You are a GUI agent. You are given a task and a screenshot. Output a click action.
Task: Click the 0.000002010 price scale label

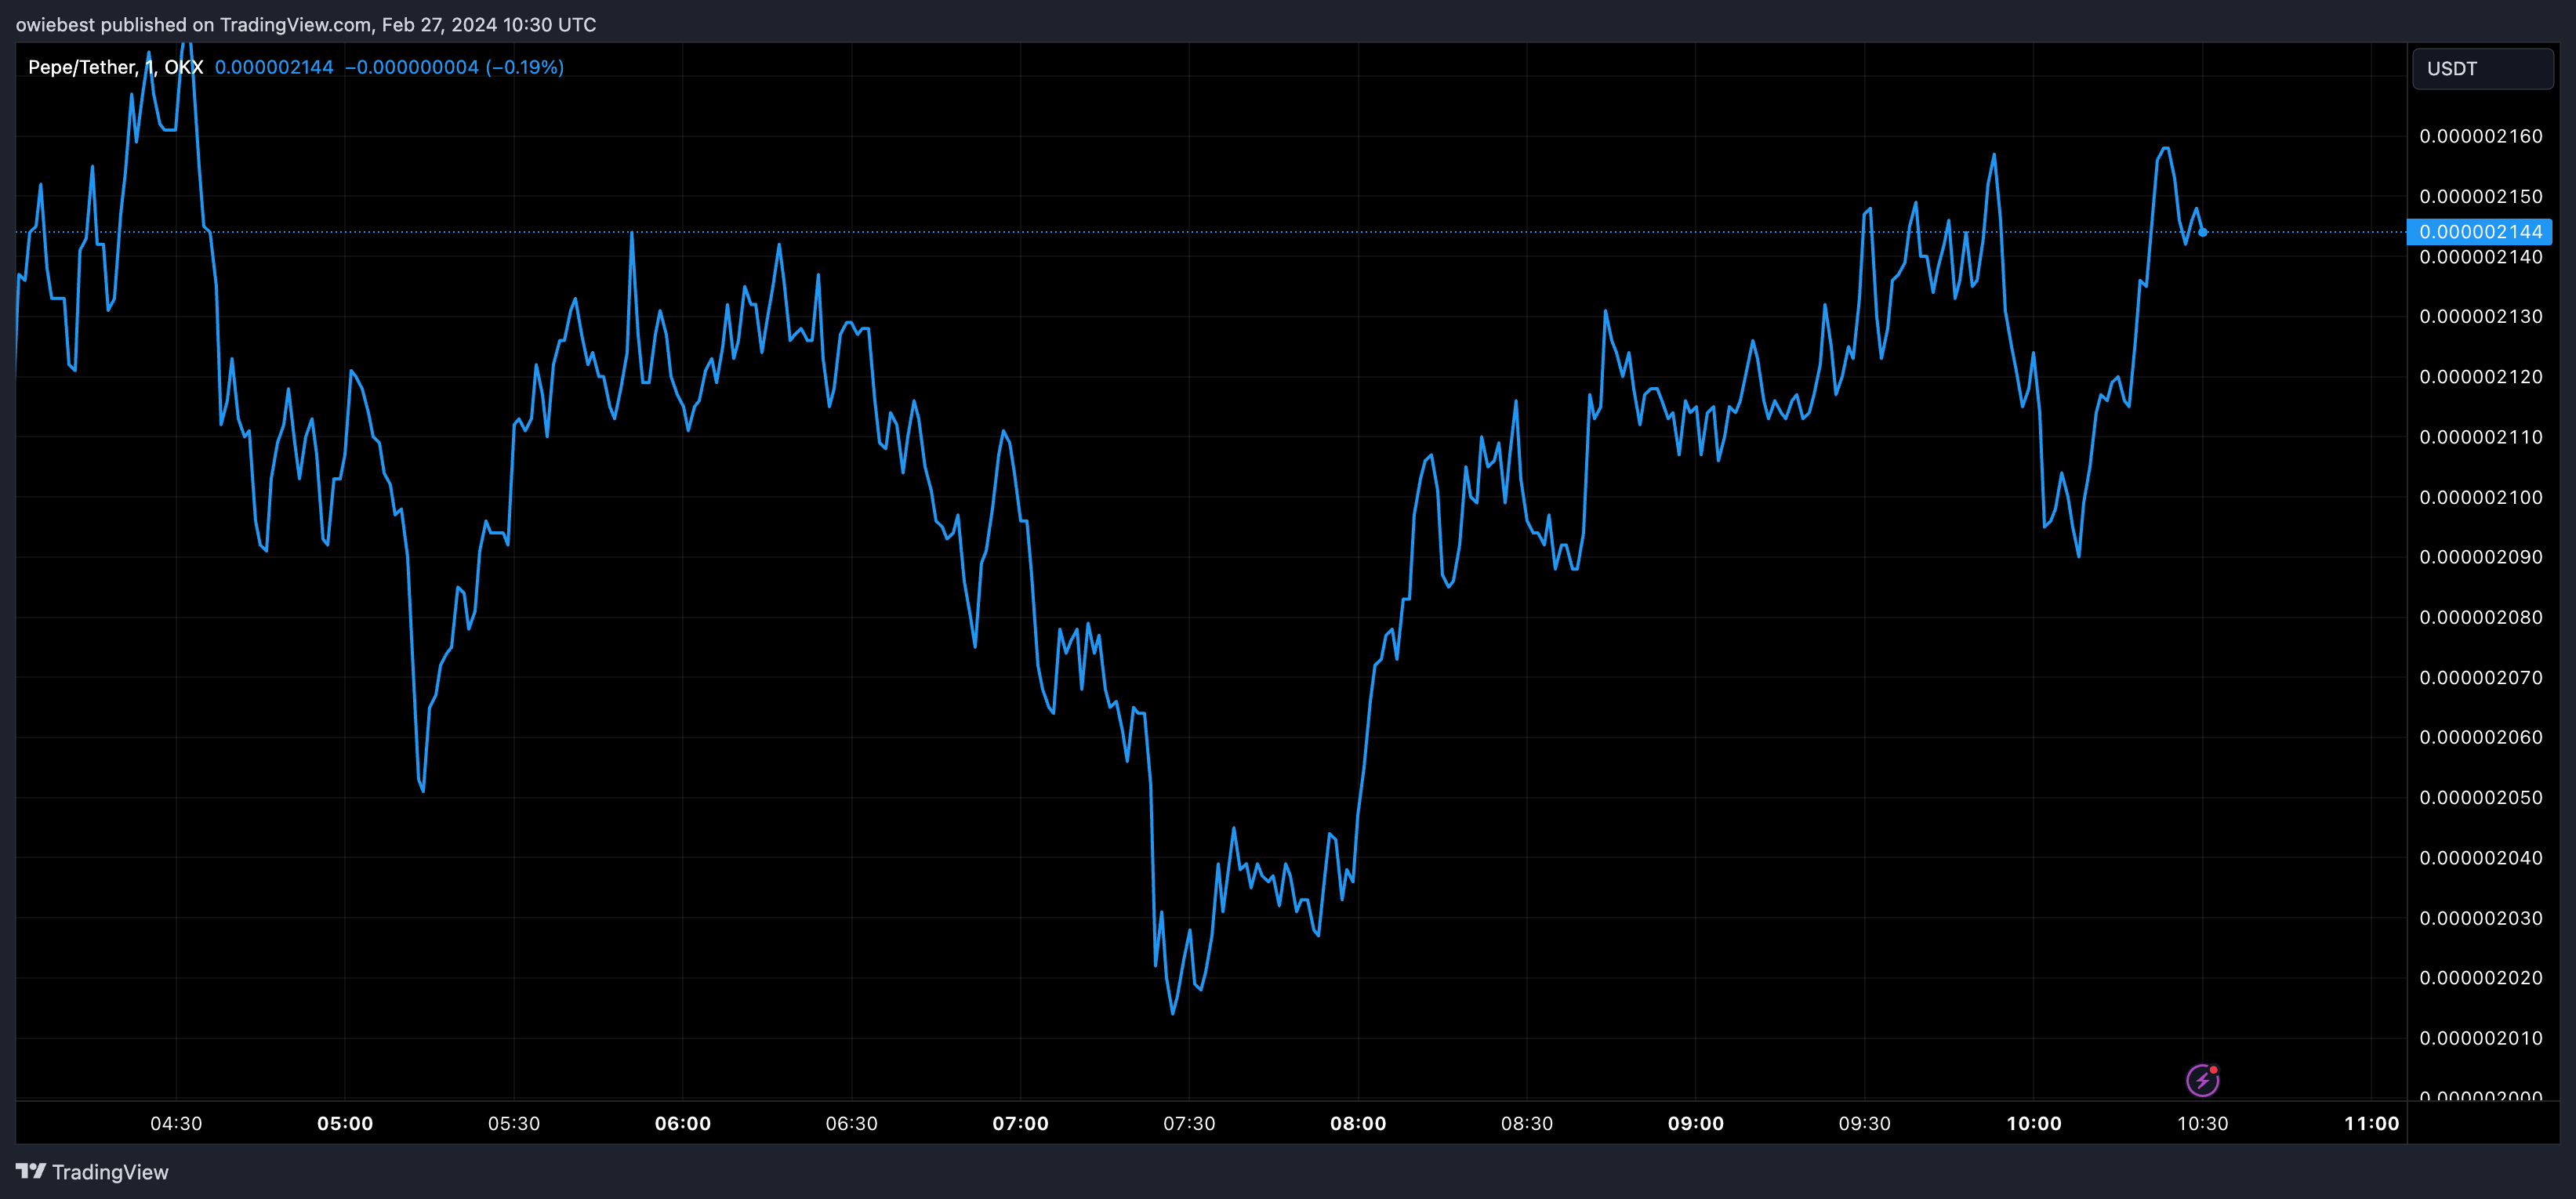coord(2480,1038)
